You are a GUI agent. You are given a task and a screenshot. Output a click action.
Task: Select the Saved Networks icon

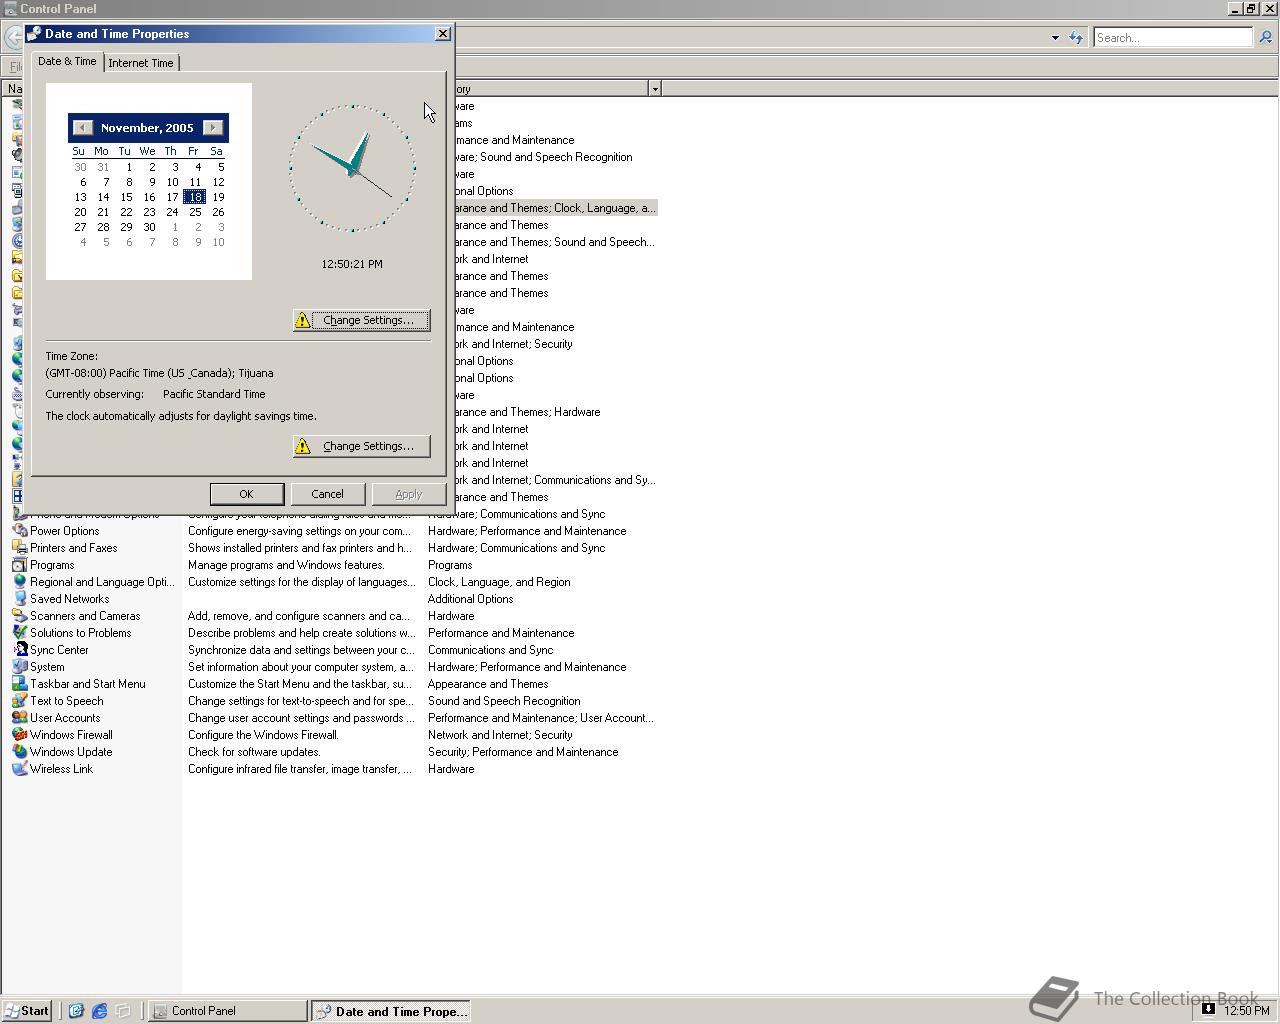[x=19, y=599]
